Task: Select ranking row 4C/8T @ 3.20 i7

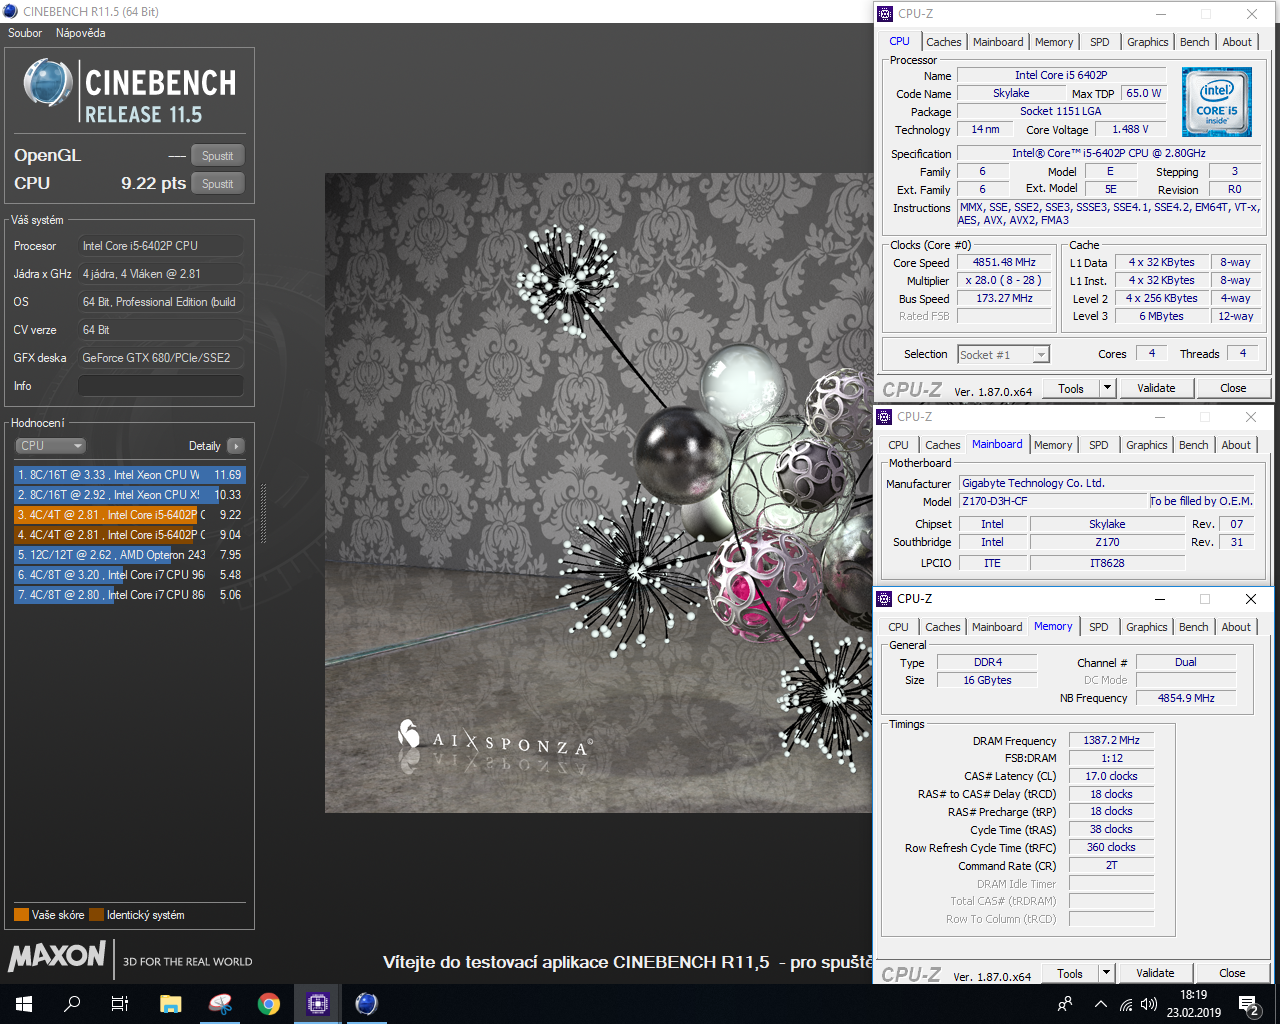Action: (x=129, y=575)
